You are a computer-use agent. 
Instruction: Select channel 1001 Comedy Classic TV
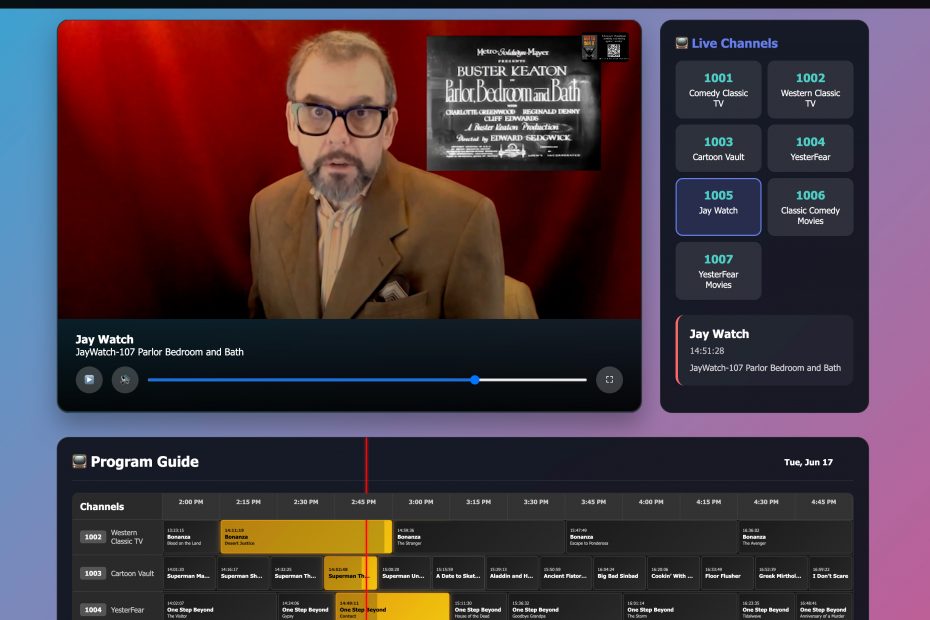(x=718, y=89)
